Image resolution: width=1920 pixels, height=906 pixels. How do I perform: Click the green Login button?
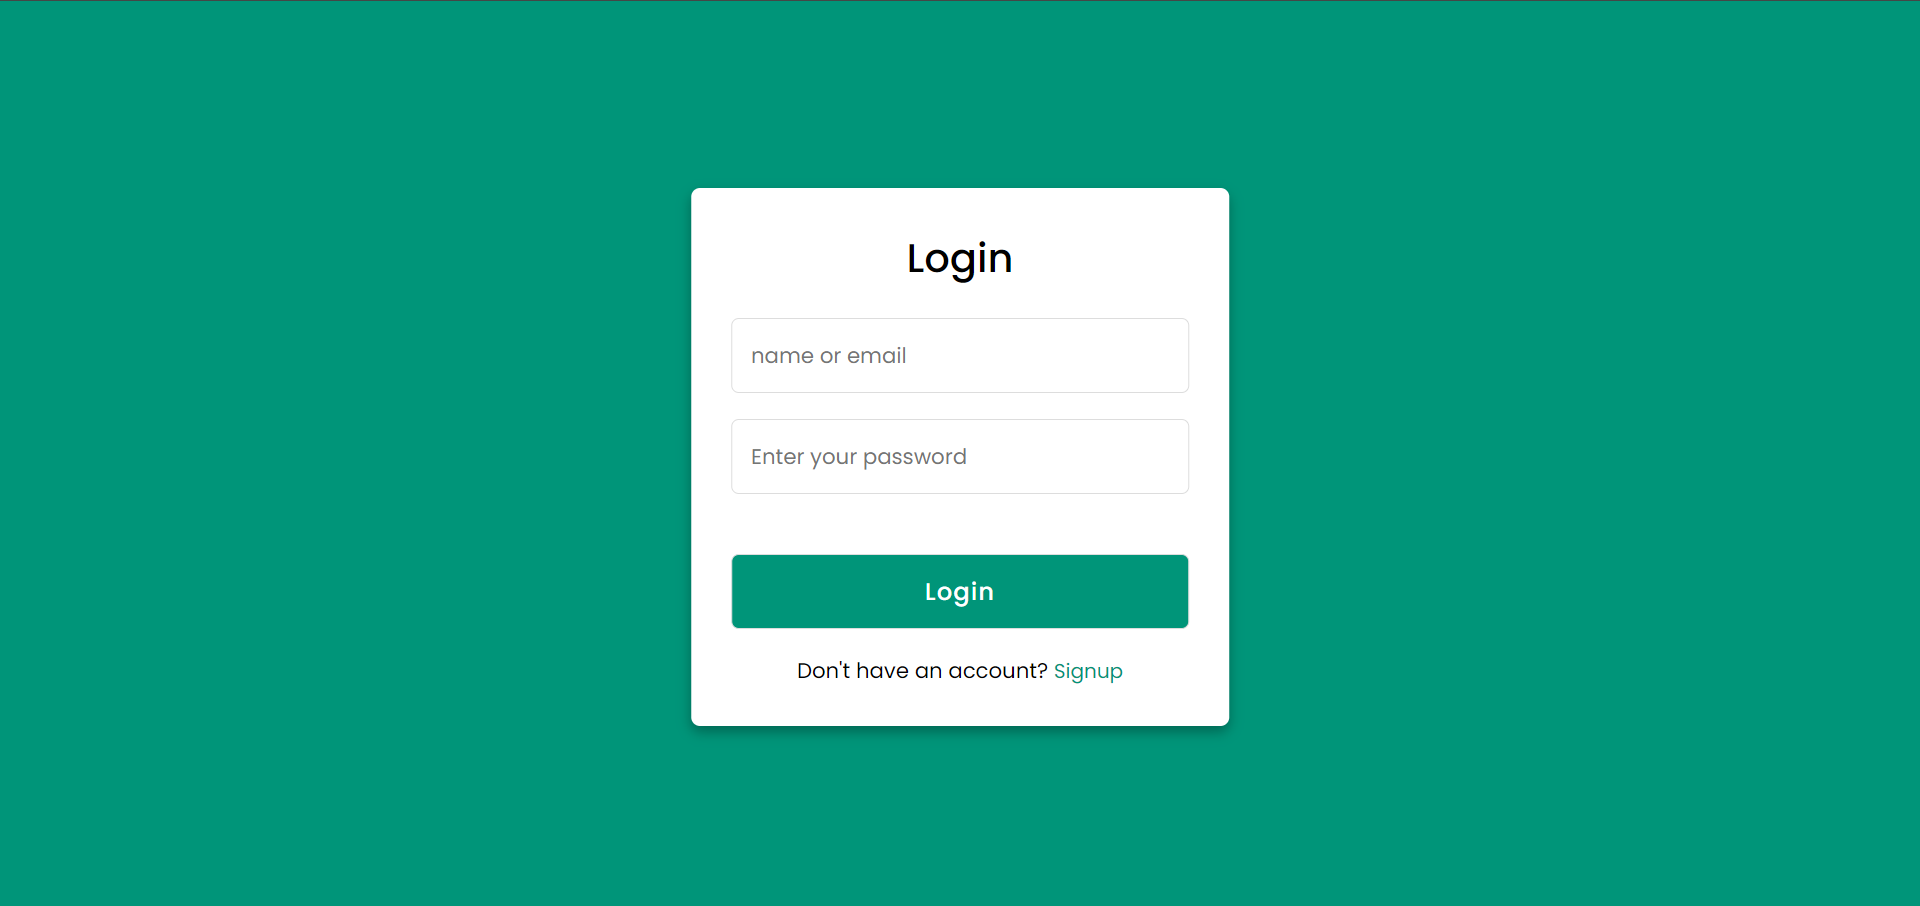[960, 591]
